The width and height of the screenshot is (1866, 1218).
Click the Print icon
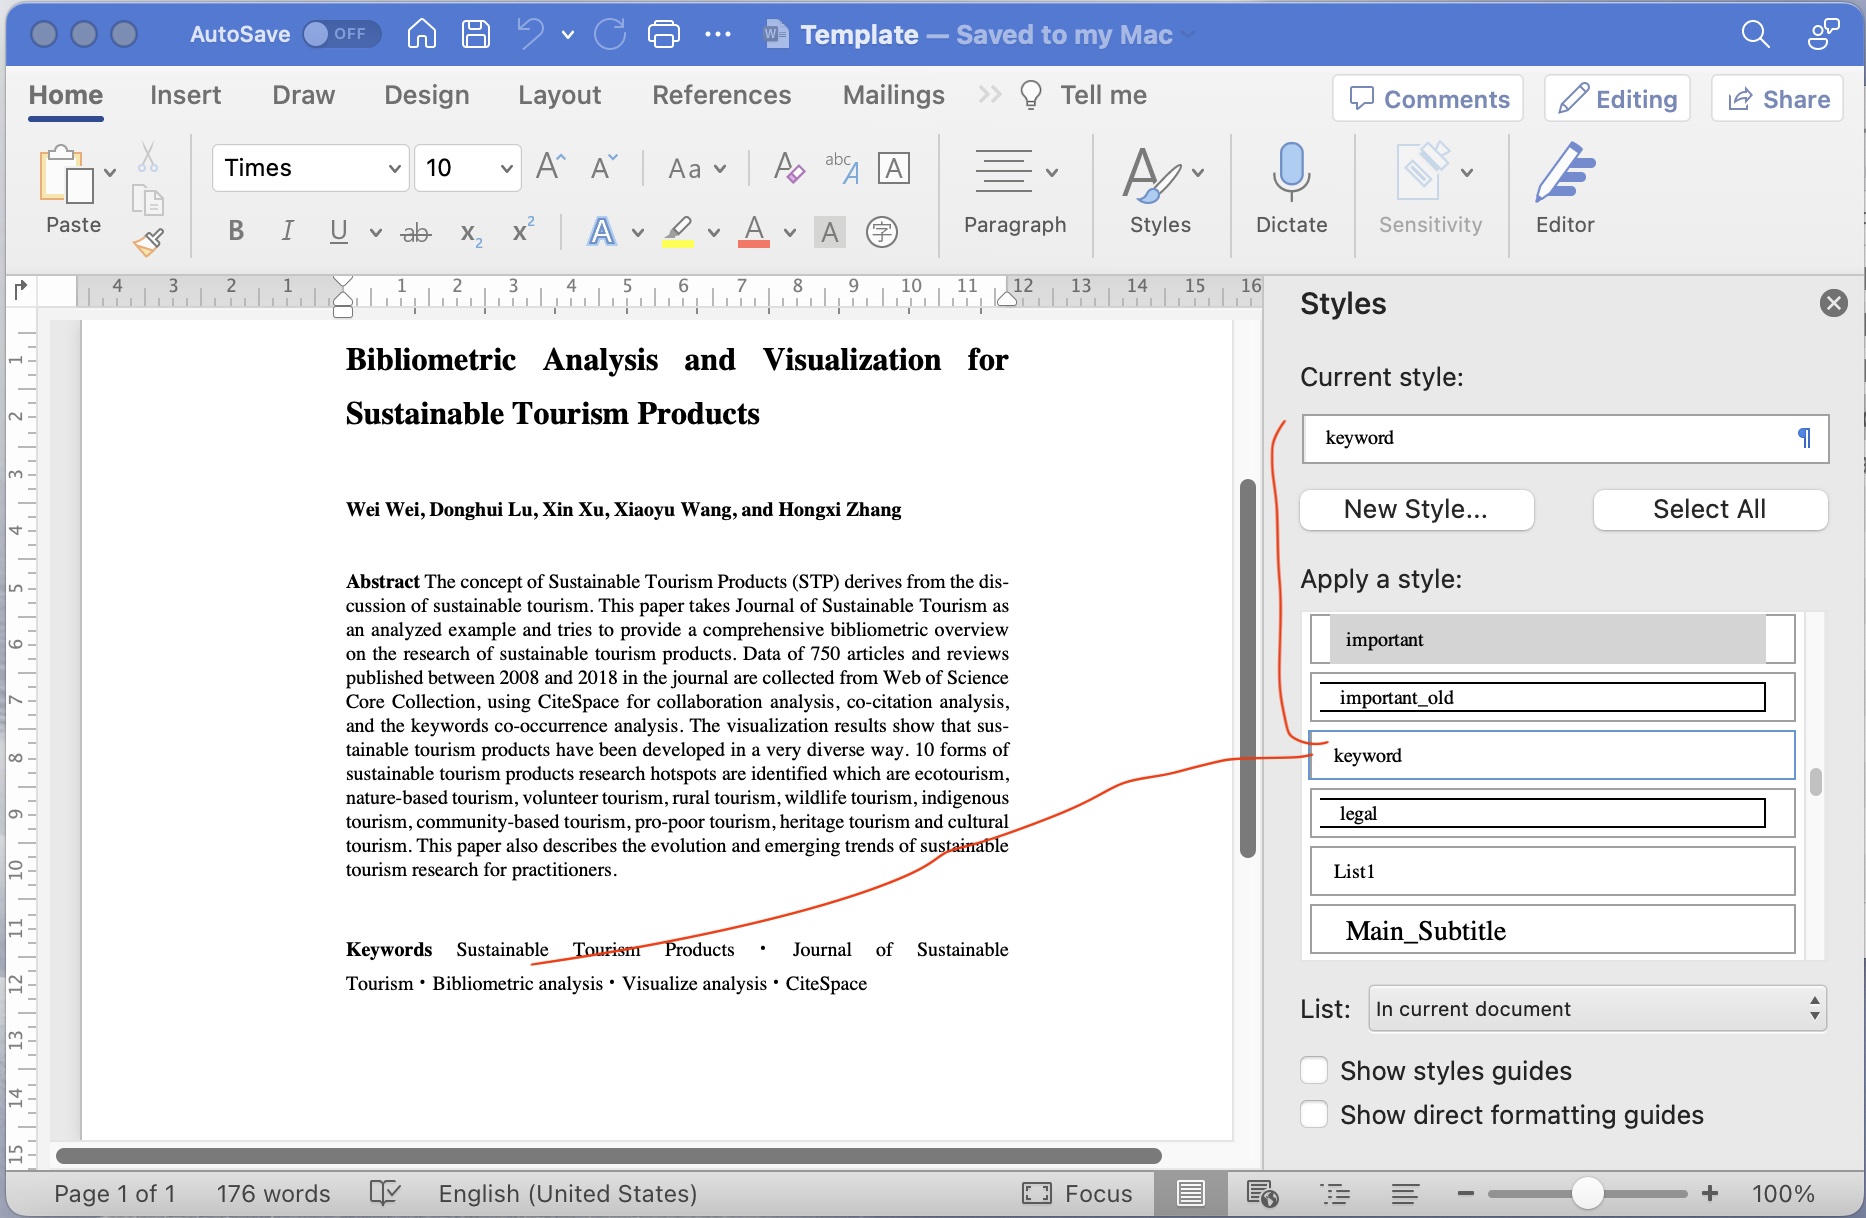pyautogui.click(x=663, y=34)
